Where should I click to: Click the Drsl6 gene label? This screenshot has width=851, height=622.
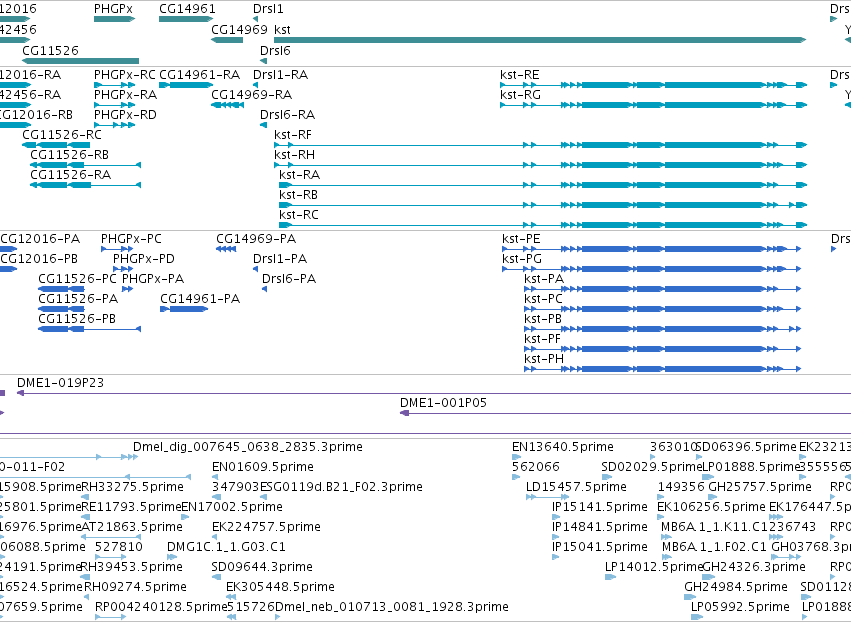(275, 50)
